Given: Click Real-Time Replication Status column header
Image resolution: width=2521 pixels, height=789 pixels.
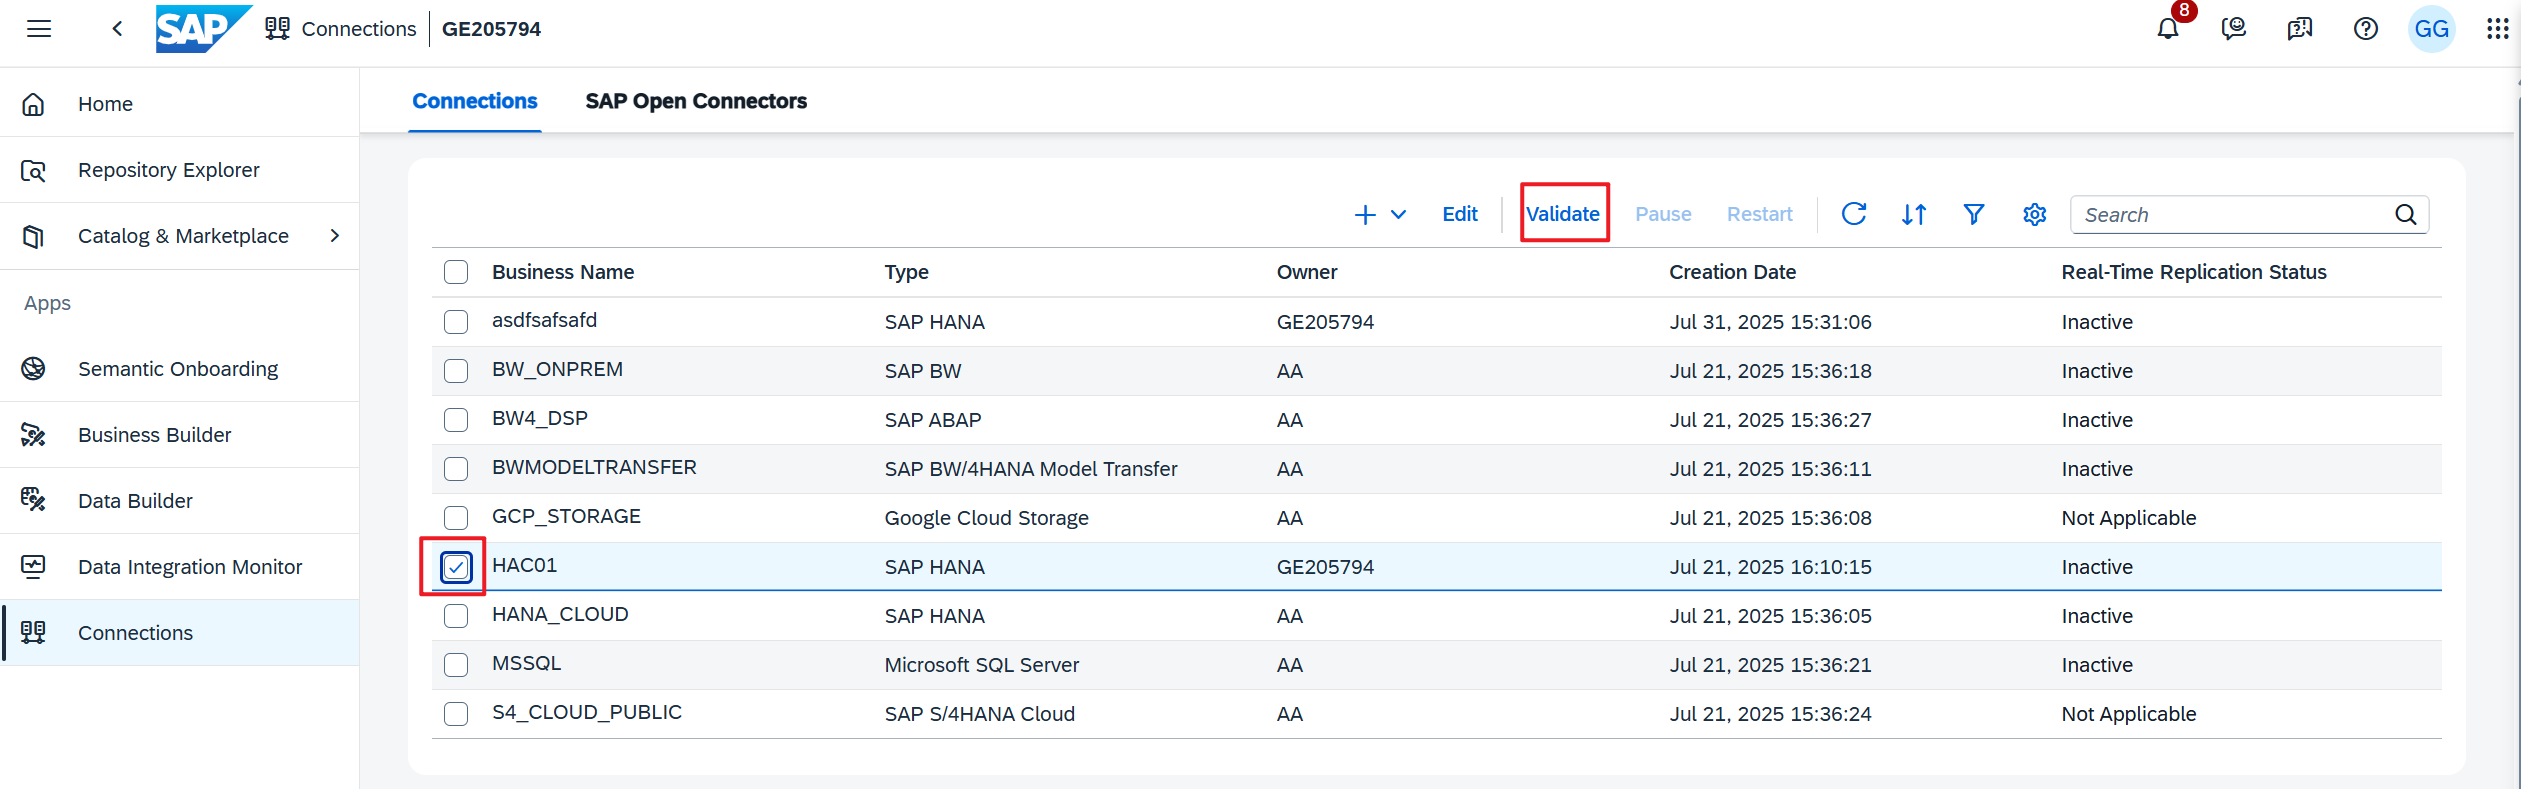Looking at the screenshot, I should [2194, 272].
